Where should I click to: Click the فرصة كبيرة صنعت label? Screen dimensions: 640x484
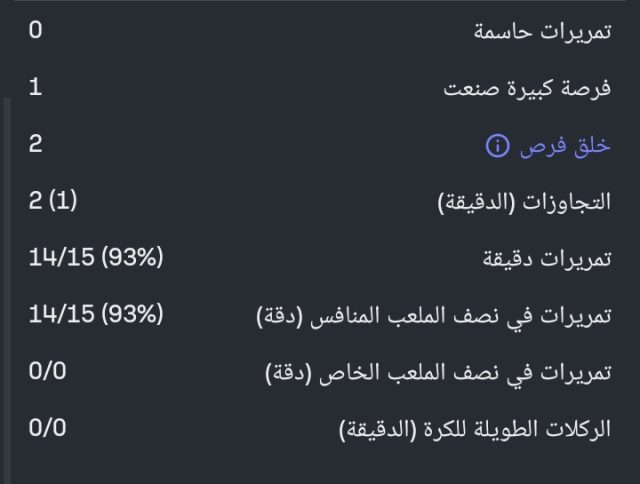tap(527, 89)
